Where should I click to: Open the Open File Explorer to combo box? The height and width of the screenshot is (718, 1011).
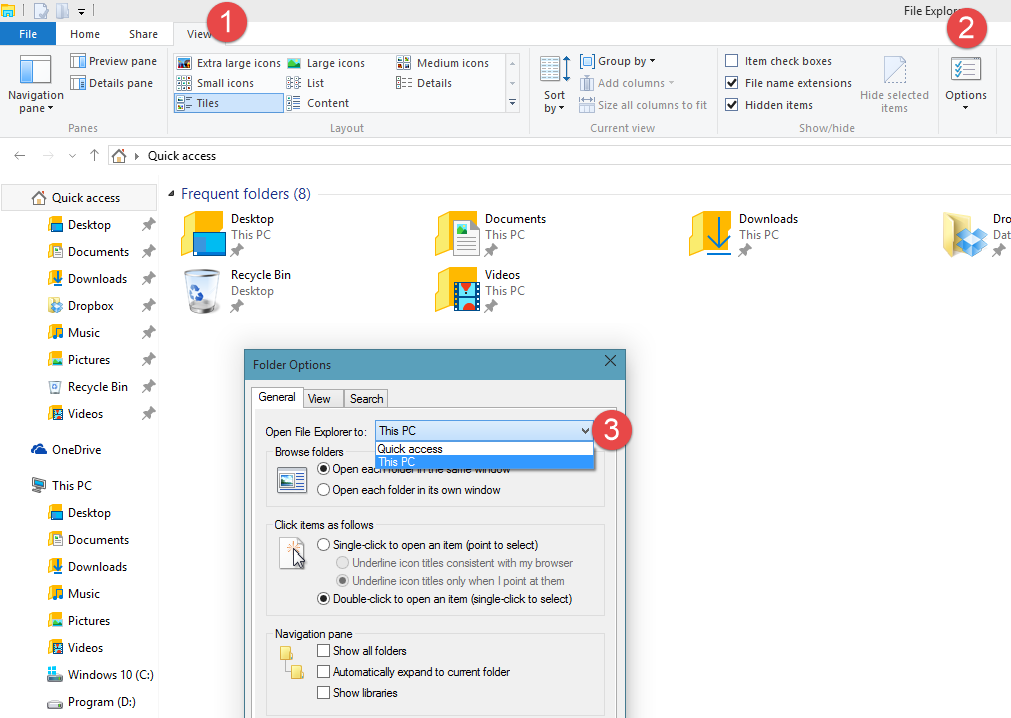tap(484, 431)
